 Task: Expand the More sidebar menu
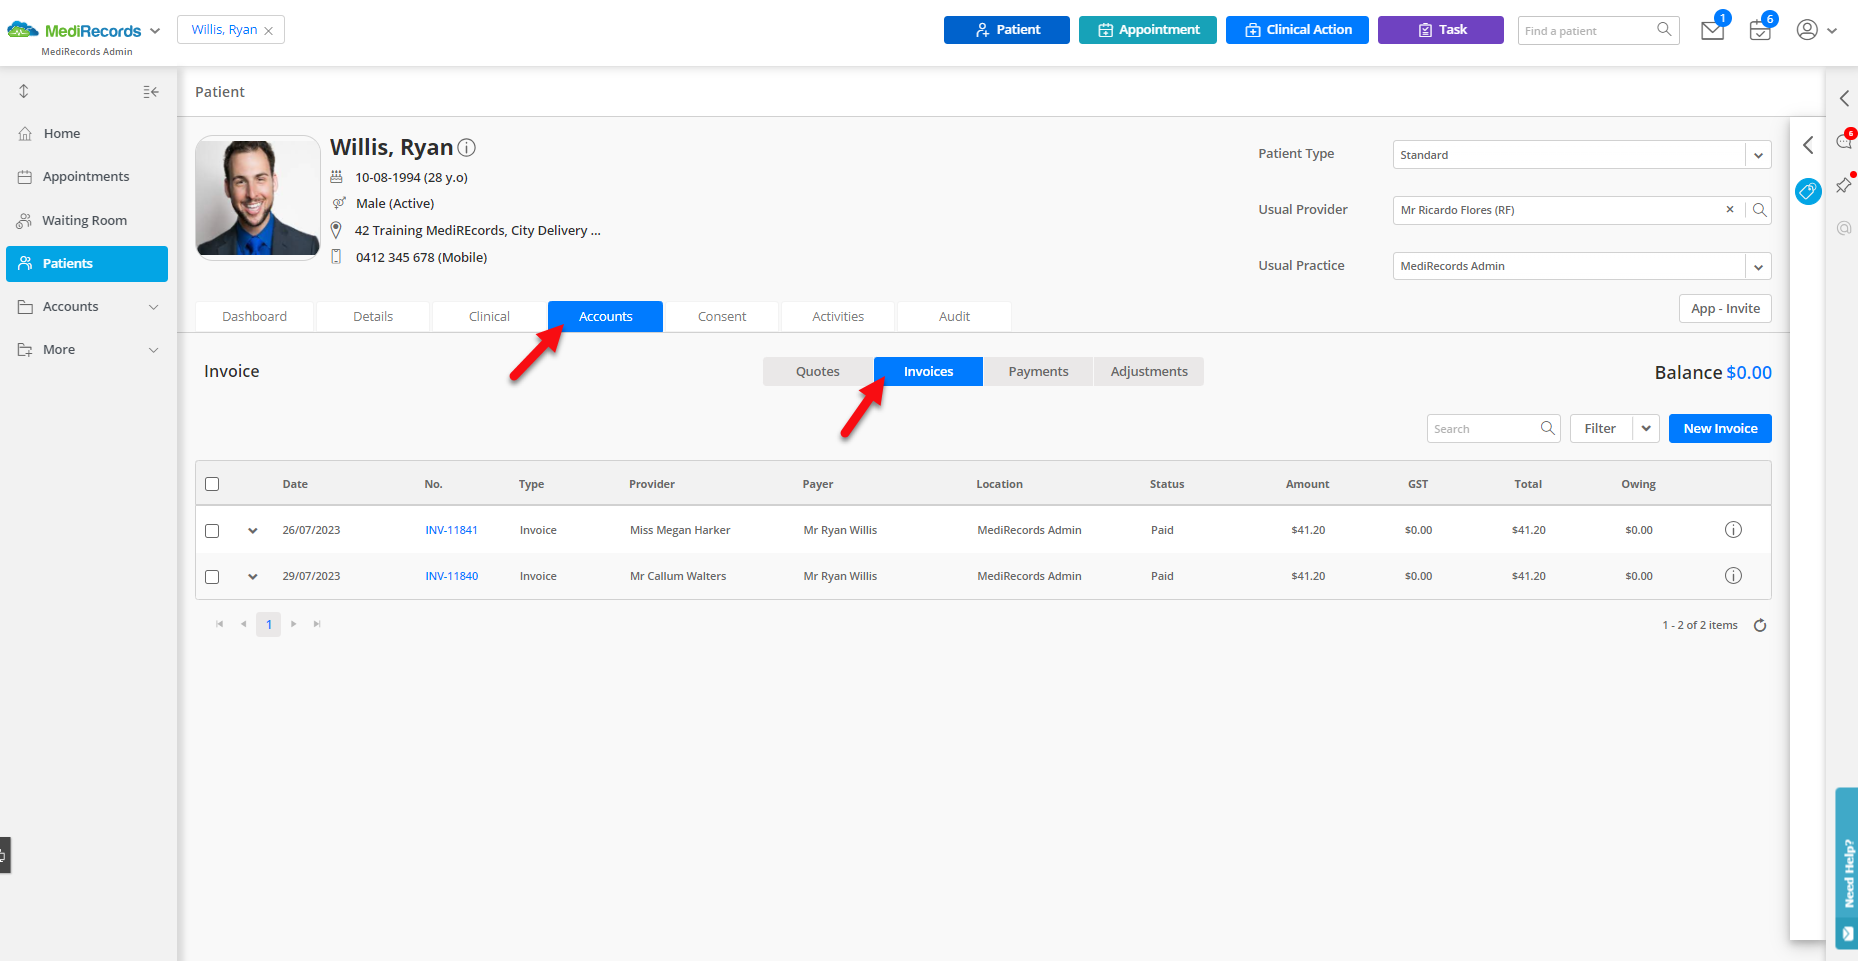tap(154, 350)
